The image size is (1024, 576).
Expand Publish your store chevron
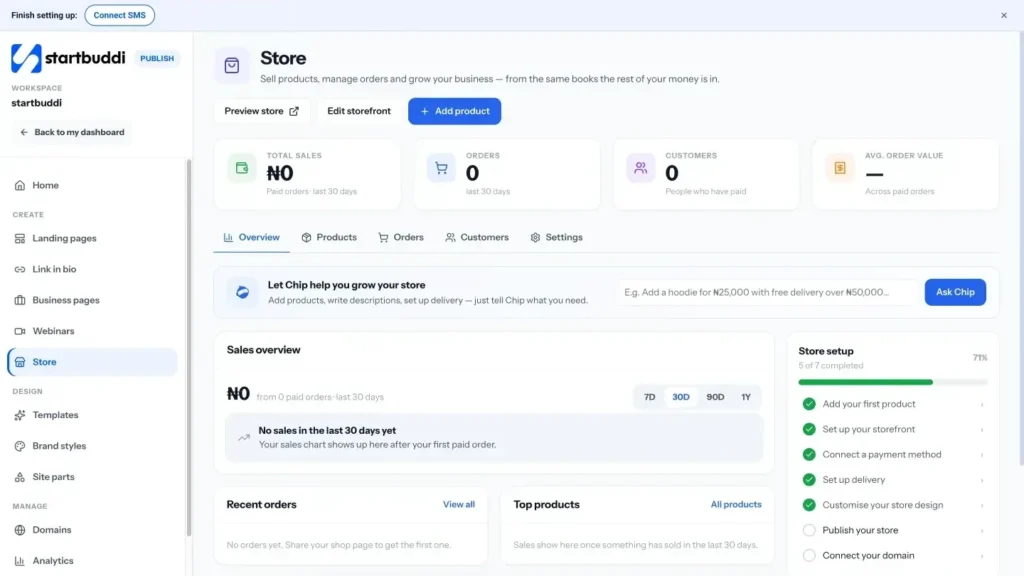pyautogui.click(x=982, y=531)
